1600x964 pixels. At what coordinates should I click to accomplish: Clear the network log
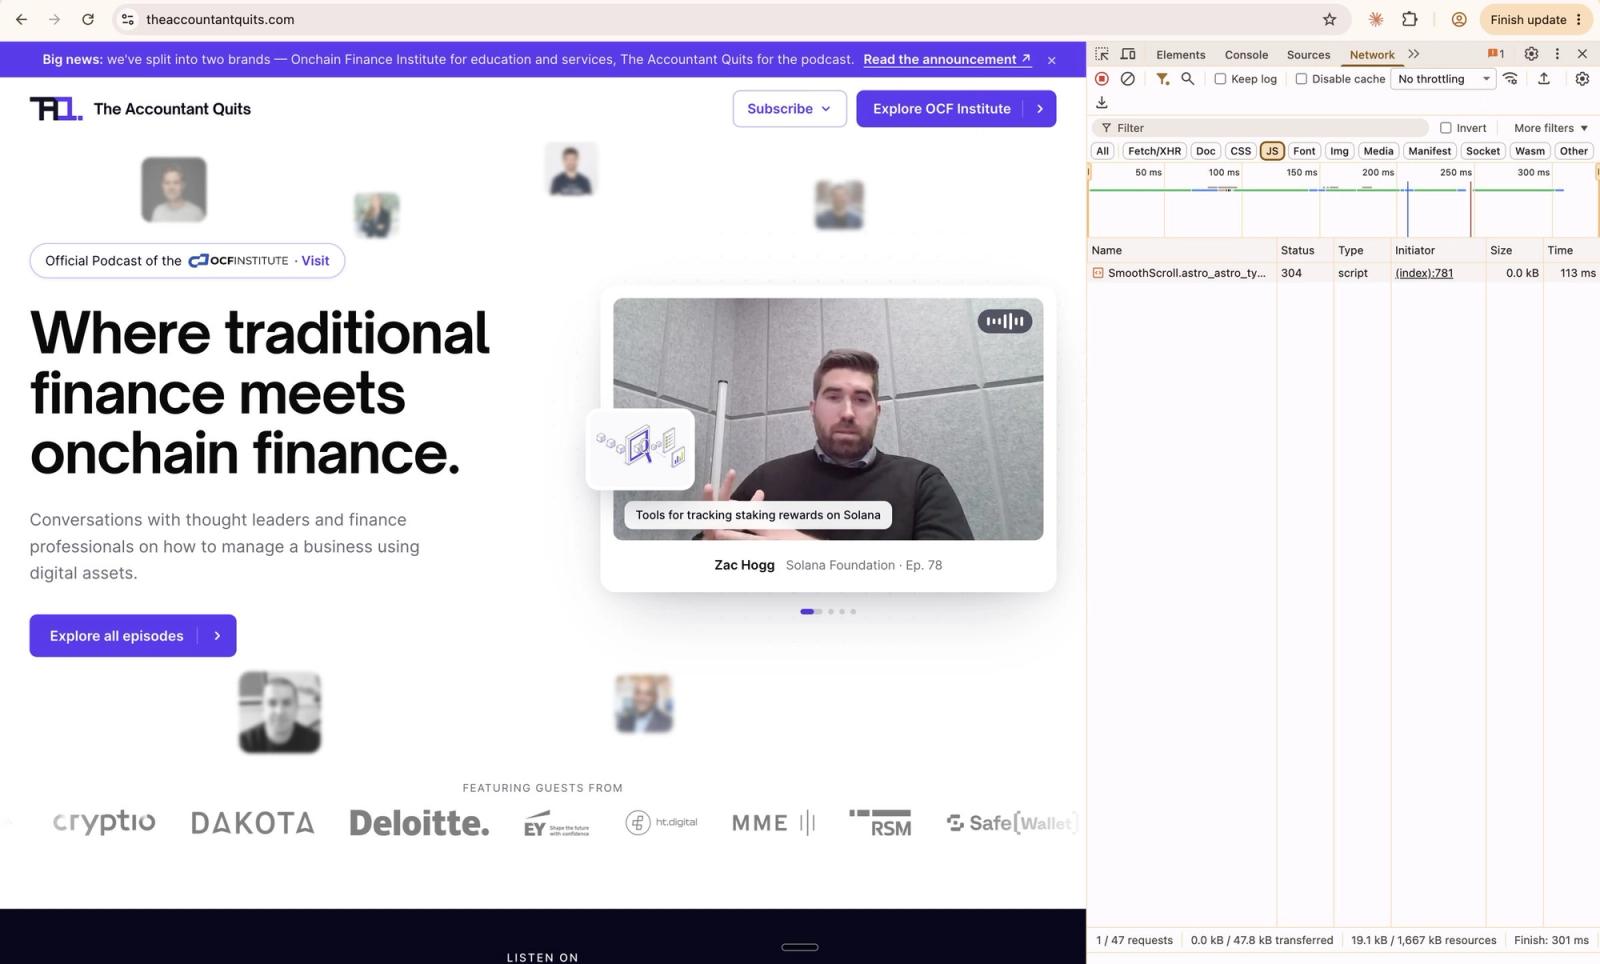(1128, 79)
